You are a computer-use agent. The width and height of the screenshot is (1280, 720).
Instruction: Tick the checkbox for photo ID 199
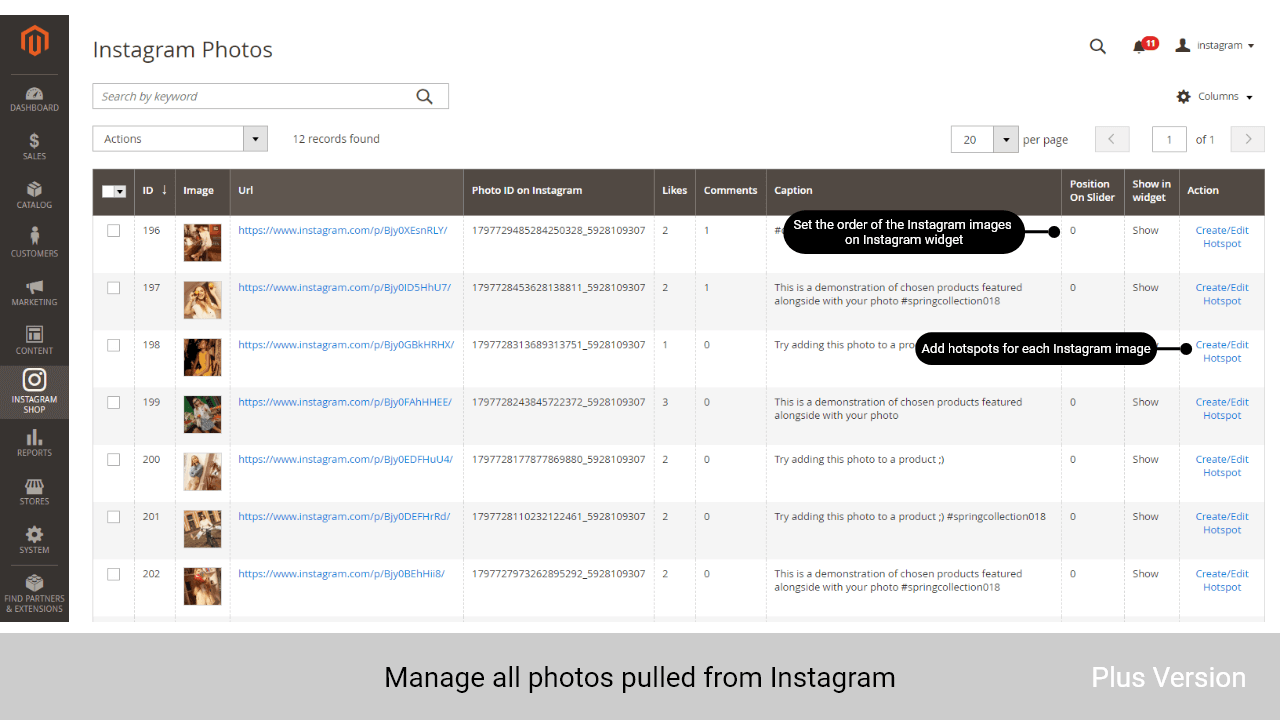(113, 402)
